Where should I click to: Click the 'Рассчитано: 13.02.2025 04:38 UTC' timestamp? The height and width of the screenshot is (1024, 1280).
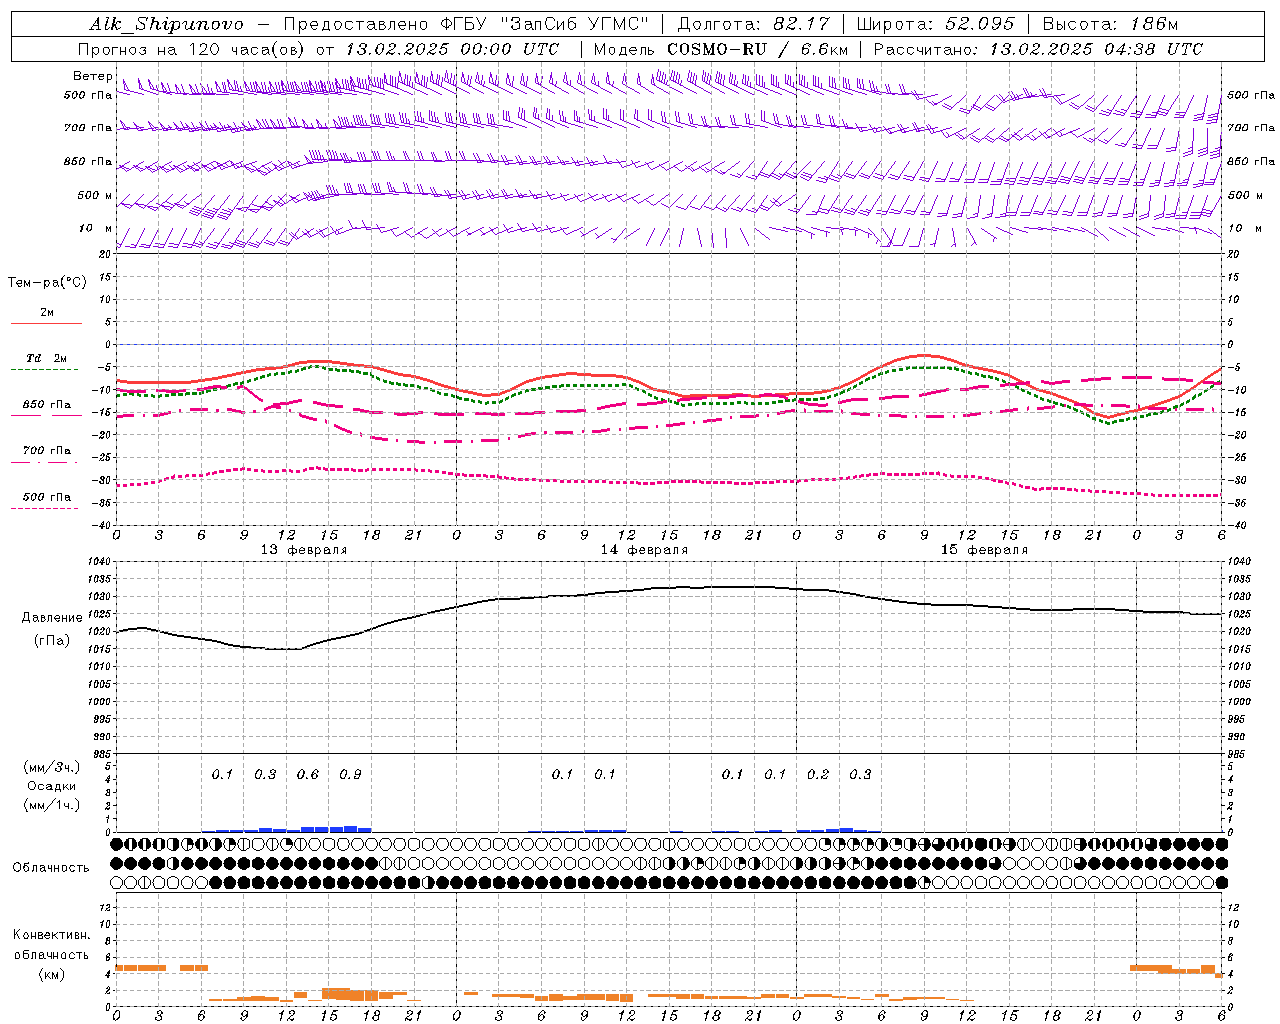coord(1038,49)
